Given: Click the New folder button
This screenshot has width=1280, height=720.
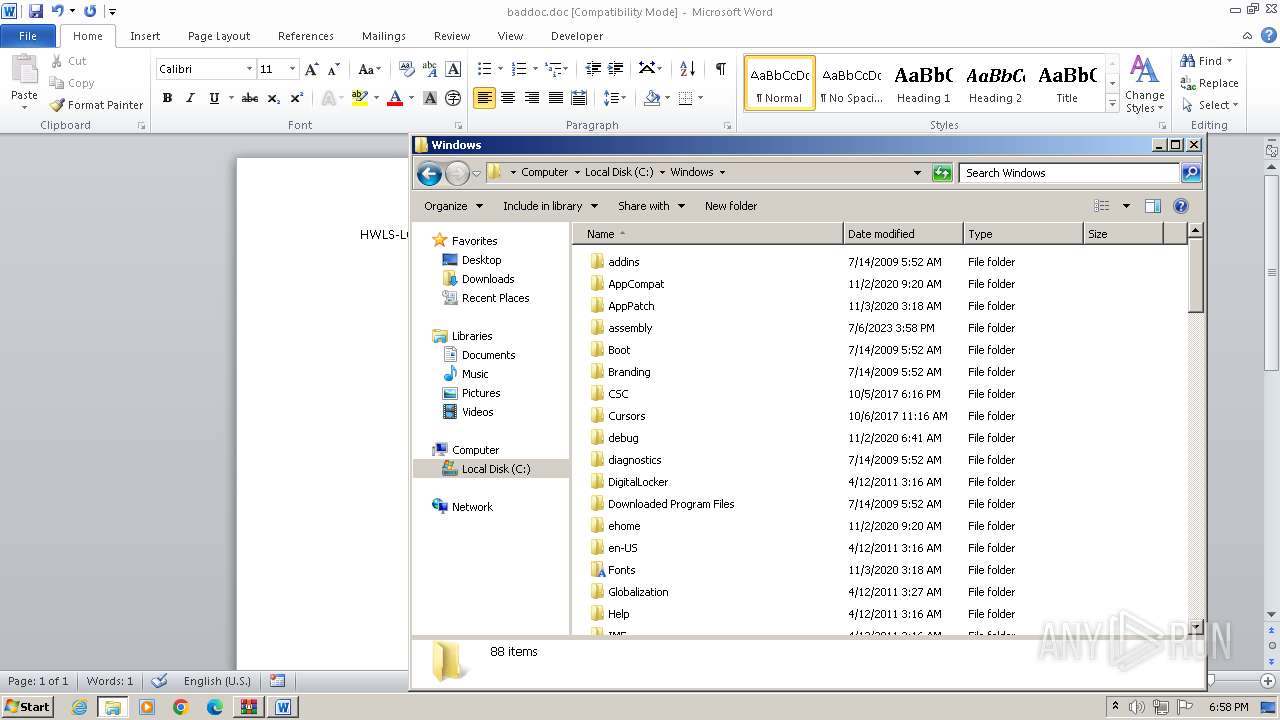Looking at the screenshot, I should coord(731,206).
